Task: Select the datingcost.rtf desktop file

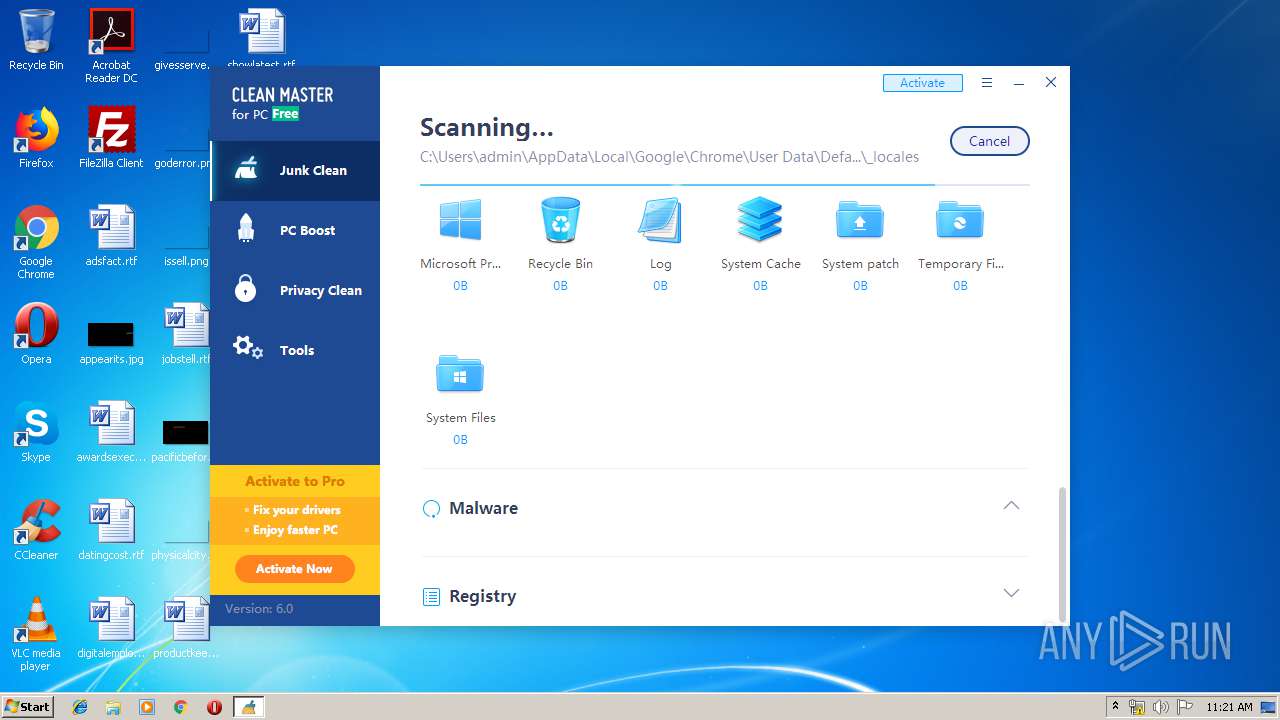Action: click(x=111, y=530)
